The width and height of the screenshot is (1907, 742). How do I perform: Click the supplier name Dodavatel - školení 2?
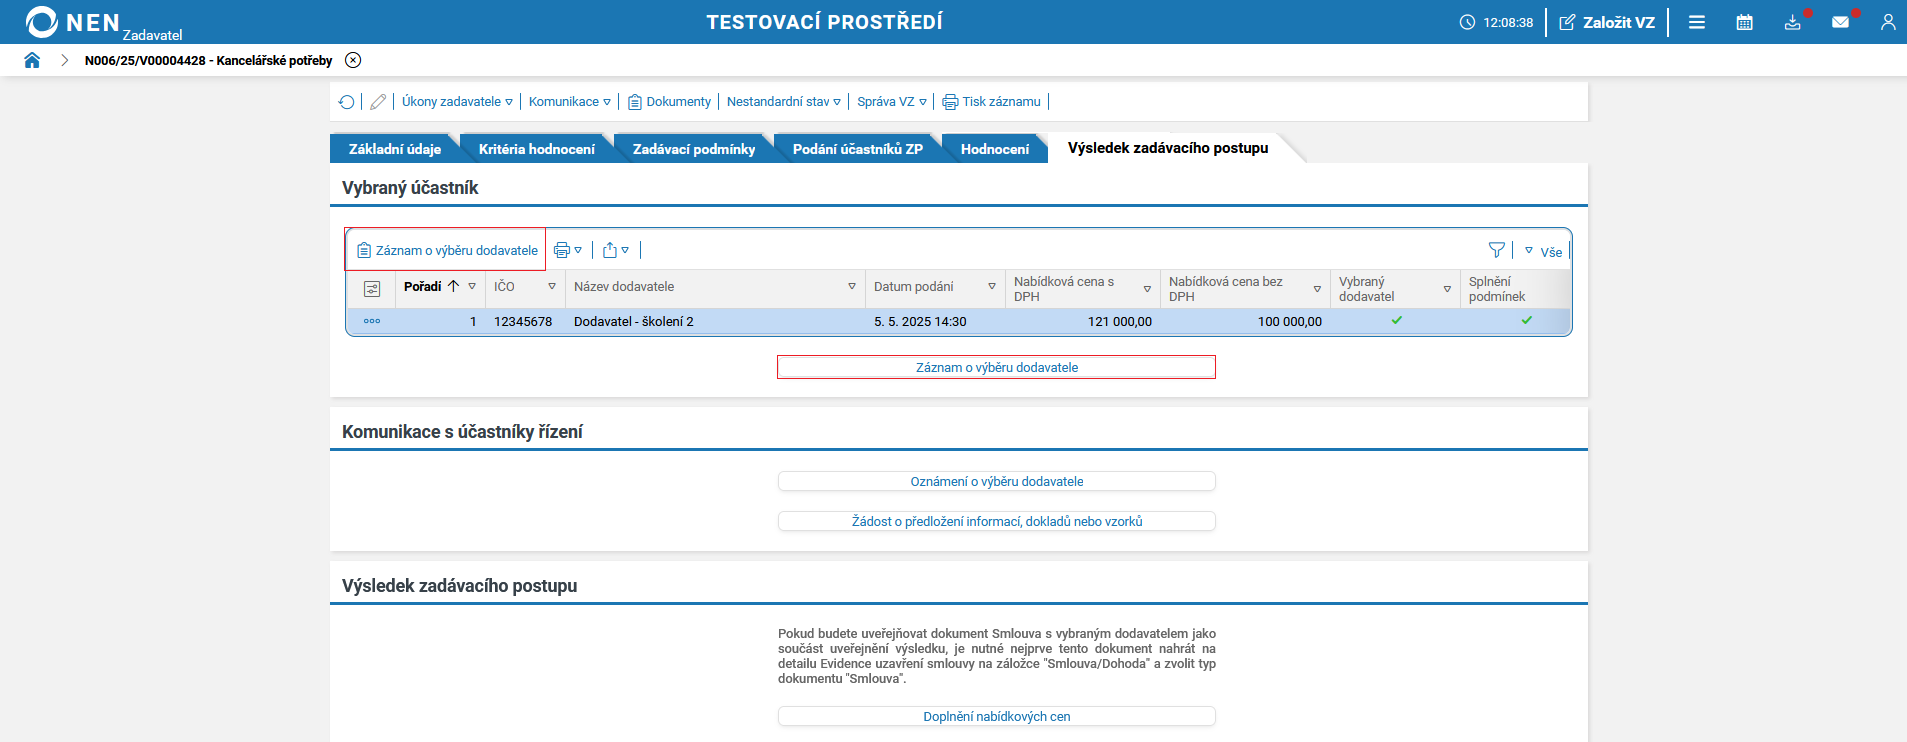(x=634, y=322)
